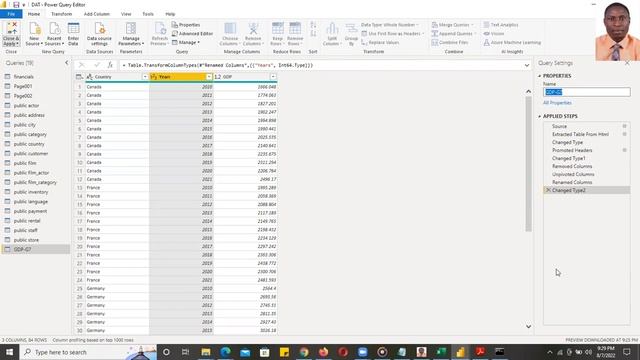Switch to the Transform ribbon tab
Image resolution: width=640 pixels, height=360 pixels.
point(62,14)
